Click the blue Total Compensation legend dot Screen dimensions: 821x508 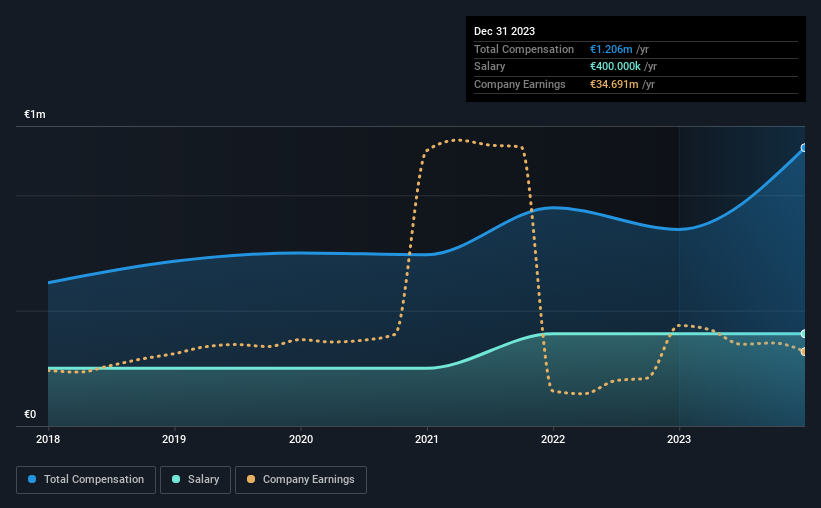[32, 479]
